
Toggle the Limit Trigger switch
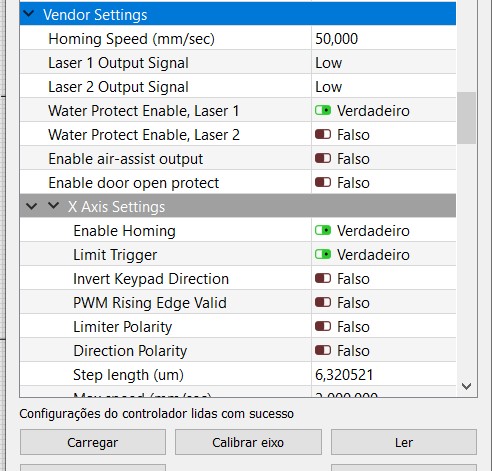point(323,254)
